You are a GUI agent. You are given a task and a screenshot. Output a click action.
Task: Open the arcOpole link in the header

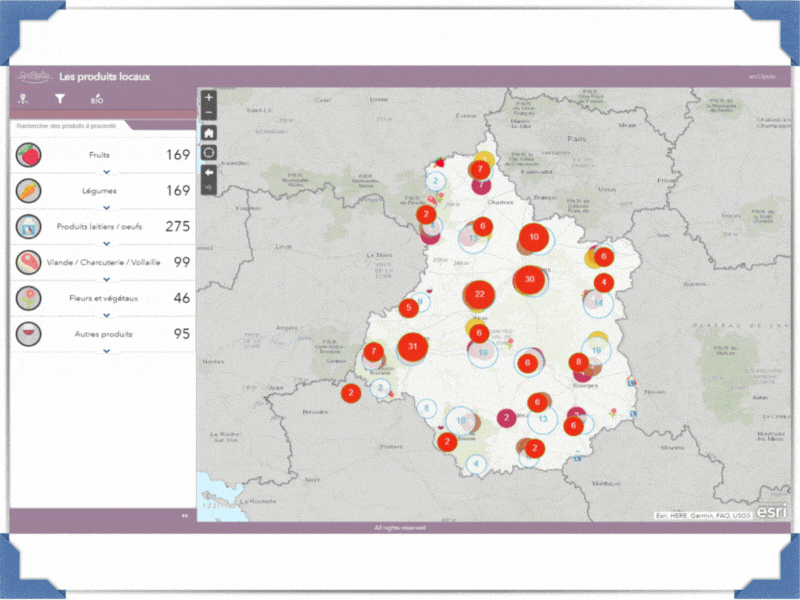point(762,77)
